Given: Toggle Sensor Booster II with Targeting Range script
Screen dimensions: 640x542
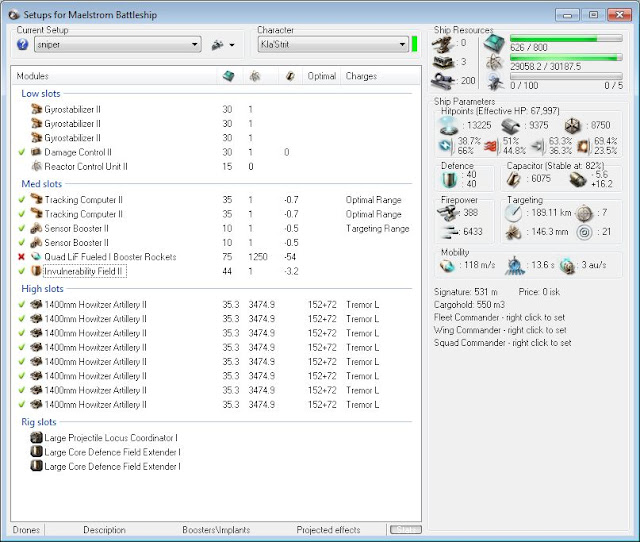Looking at the screenshot, I should coord(22,228).
